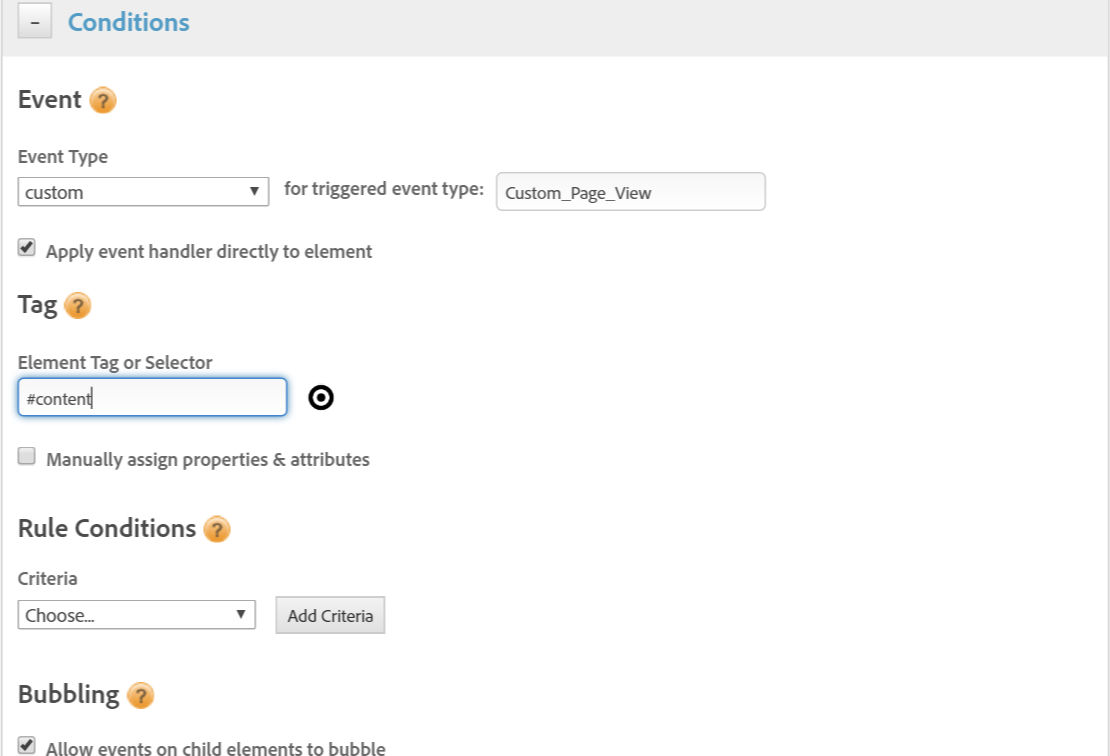The image size is (1110, 756).
Task: Click the Event help question icon
Action: [x=103, y=101]
